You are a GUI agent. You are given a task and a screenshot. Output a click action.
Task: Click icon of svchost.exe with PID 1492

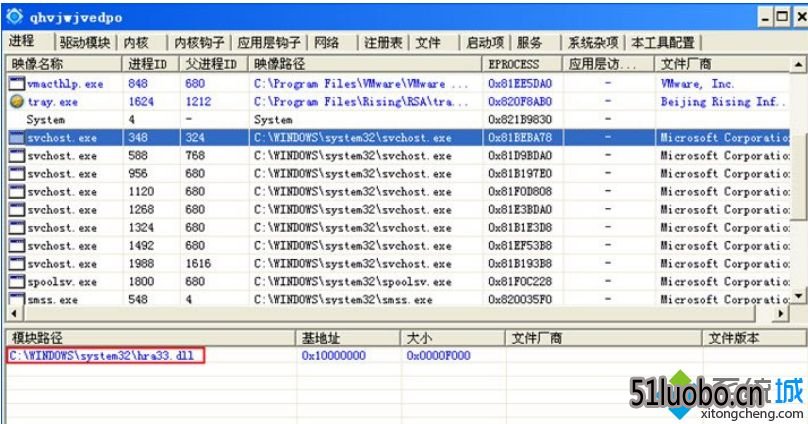pos(17,246)
